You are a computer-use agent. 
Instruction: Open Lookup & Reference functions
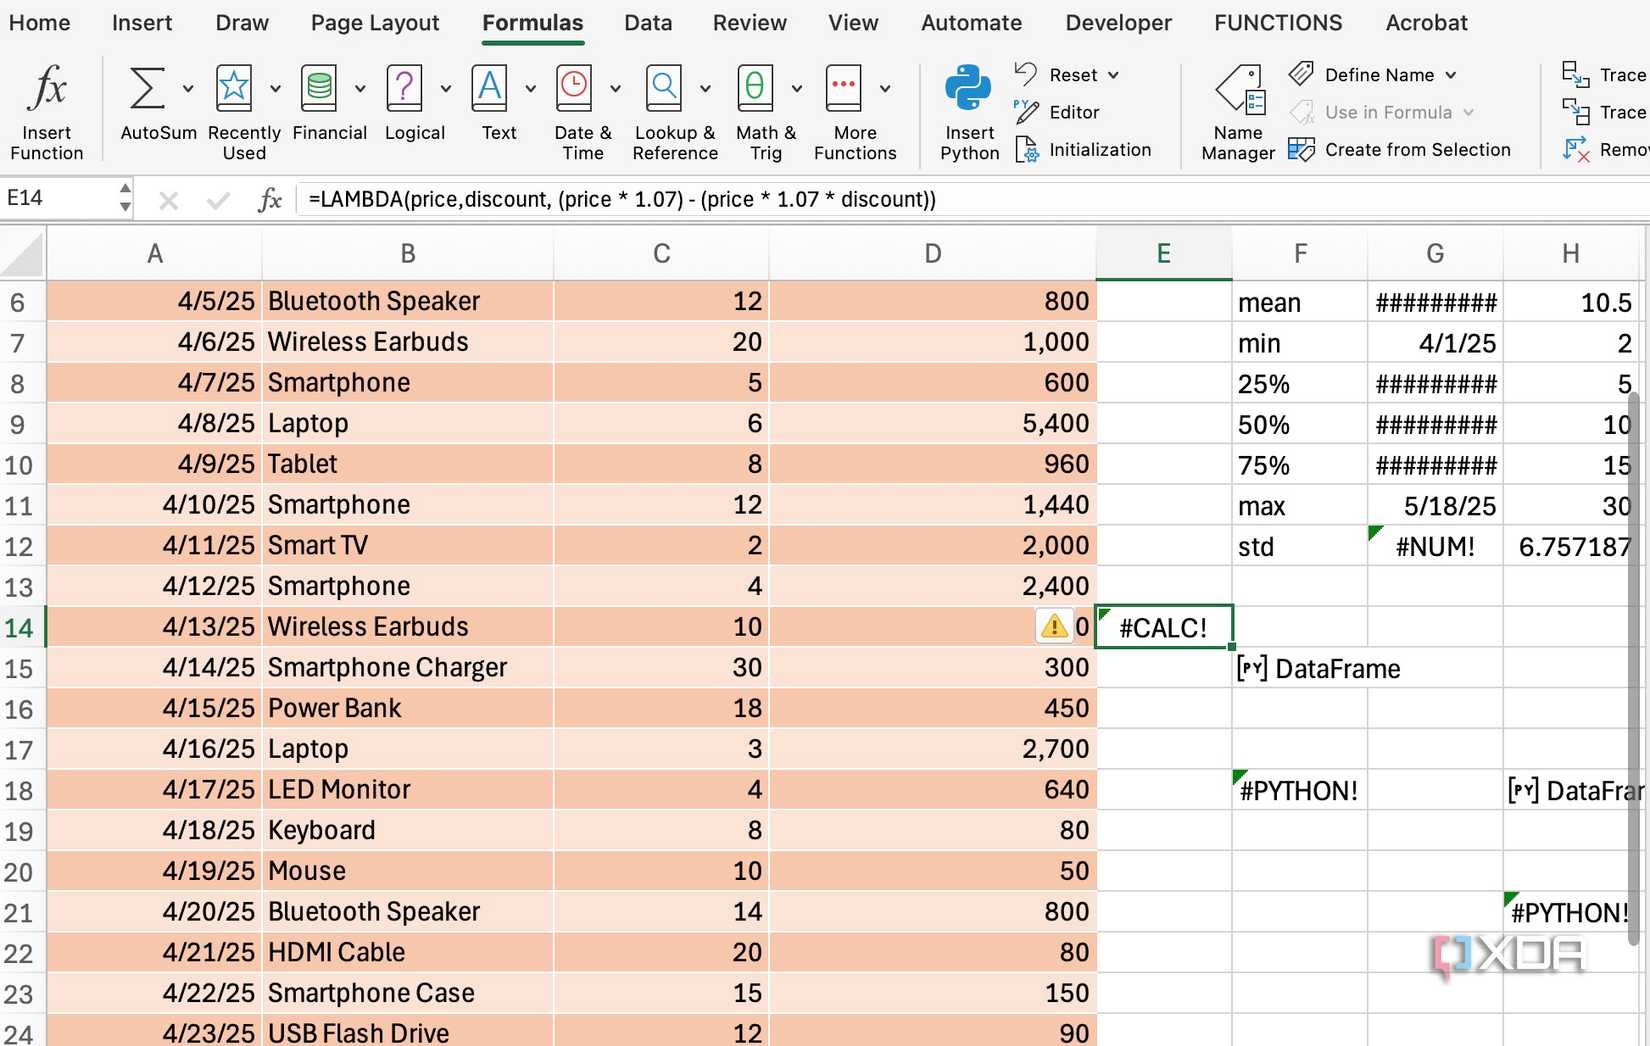pos(664,90)
